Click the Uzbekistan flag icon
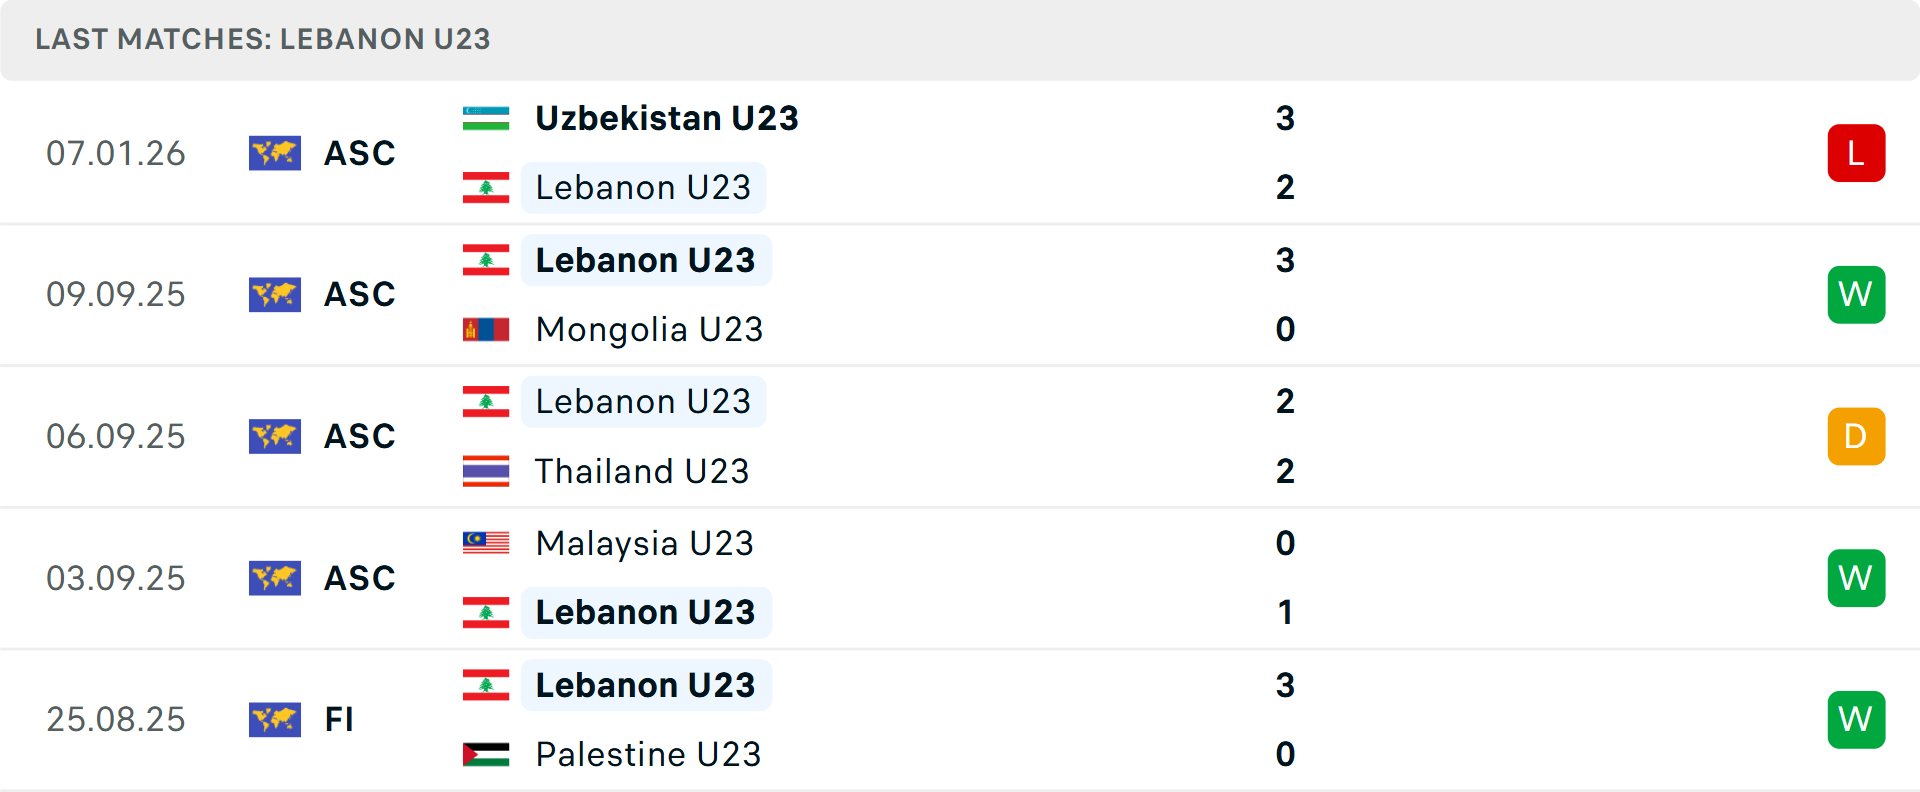 [x=486, y=118]
